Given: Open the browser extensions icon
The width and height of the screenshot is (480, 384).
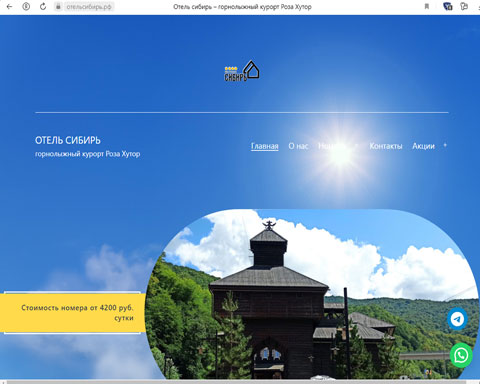Looking at the screenshot, I should 464,7.
